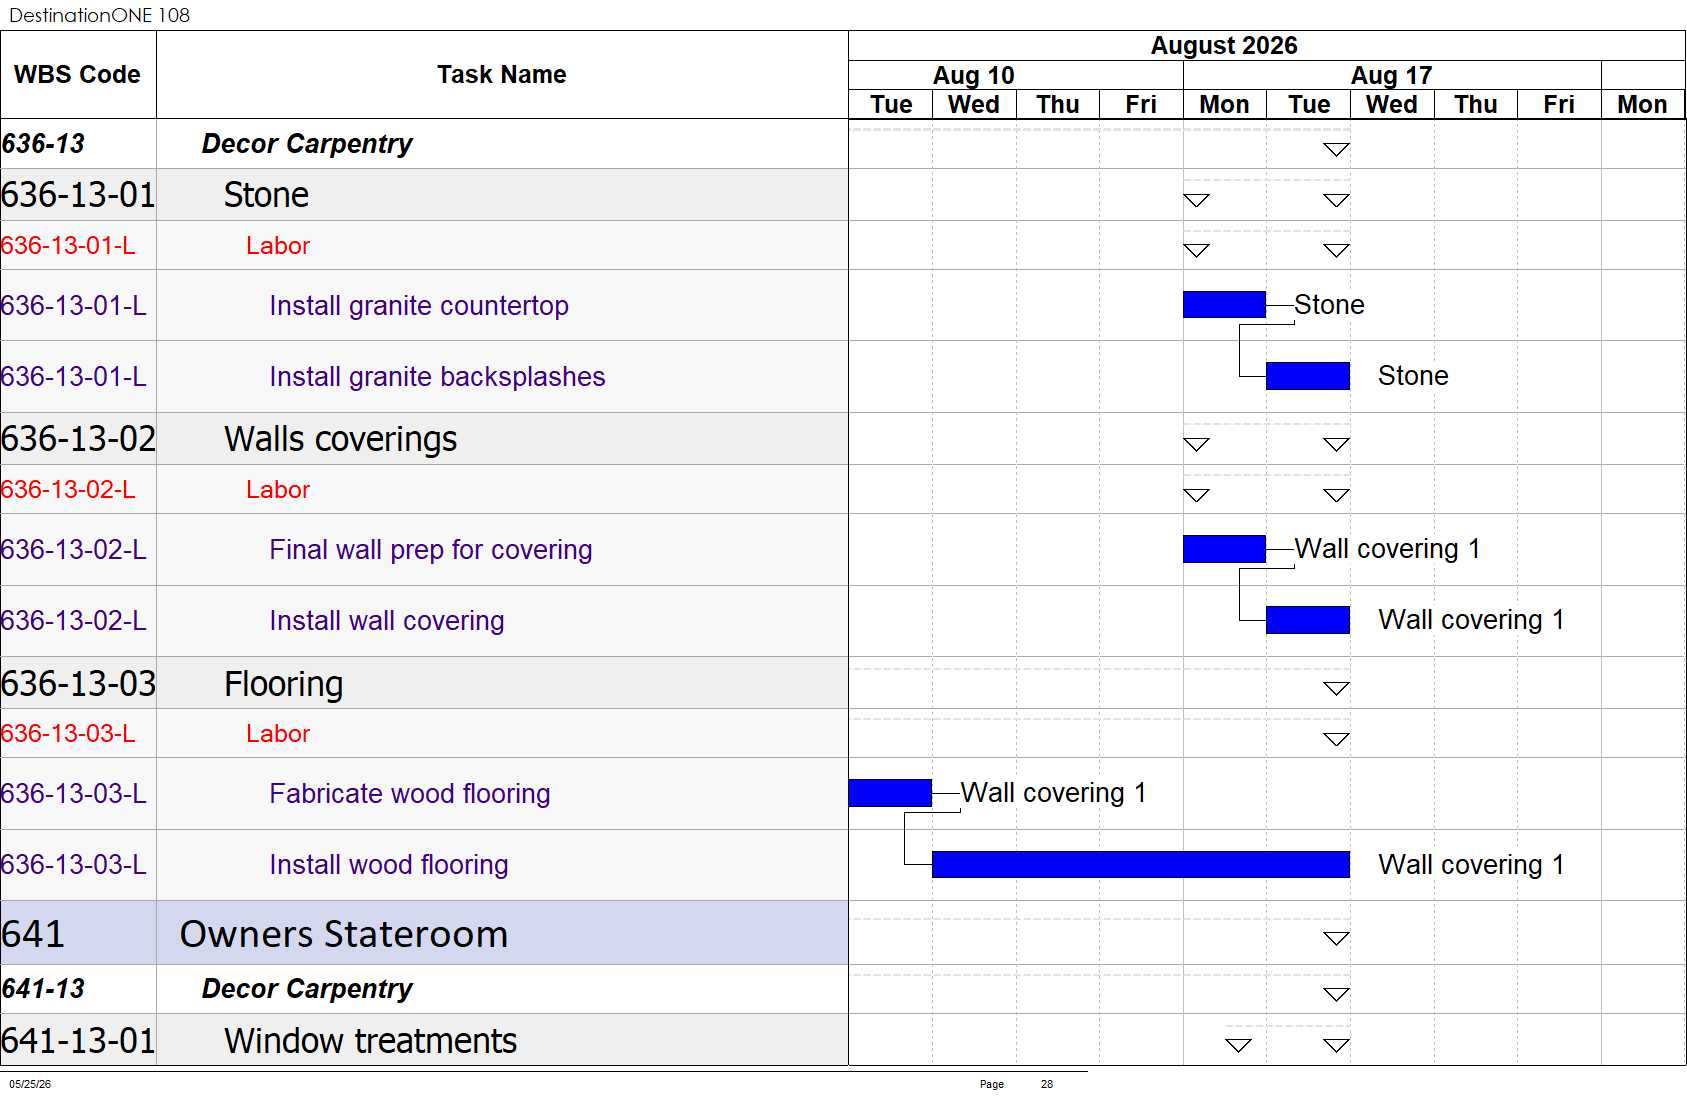Click the WBS code beside Install granite countertop
The height and width of the screenshot is (1097, 1687).
pyautogui.click(x=74, y=306)
